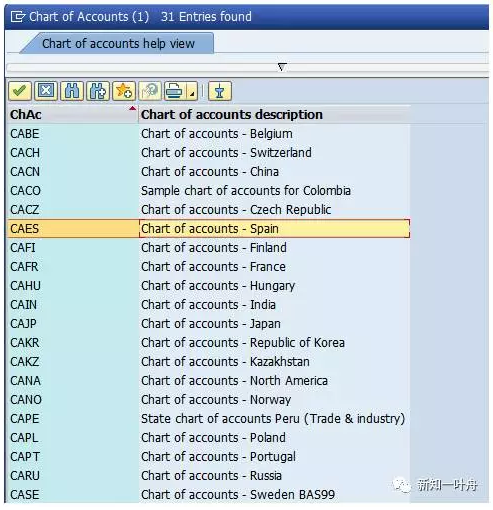Click the greyed-out search help icon
The image size is (493, 510).
[x=150, y=91]
